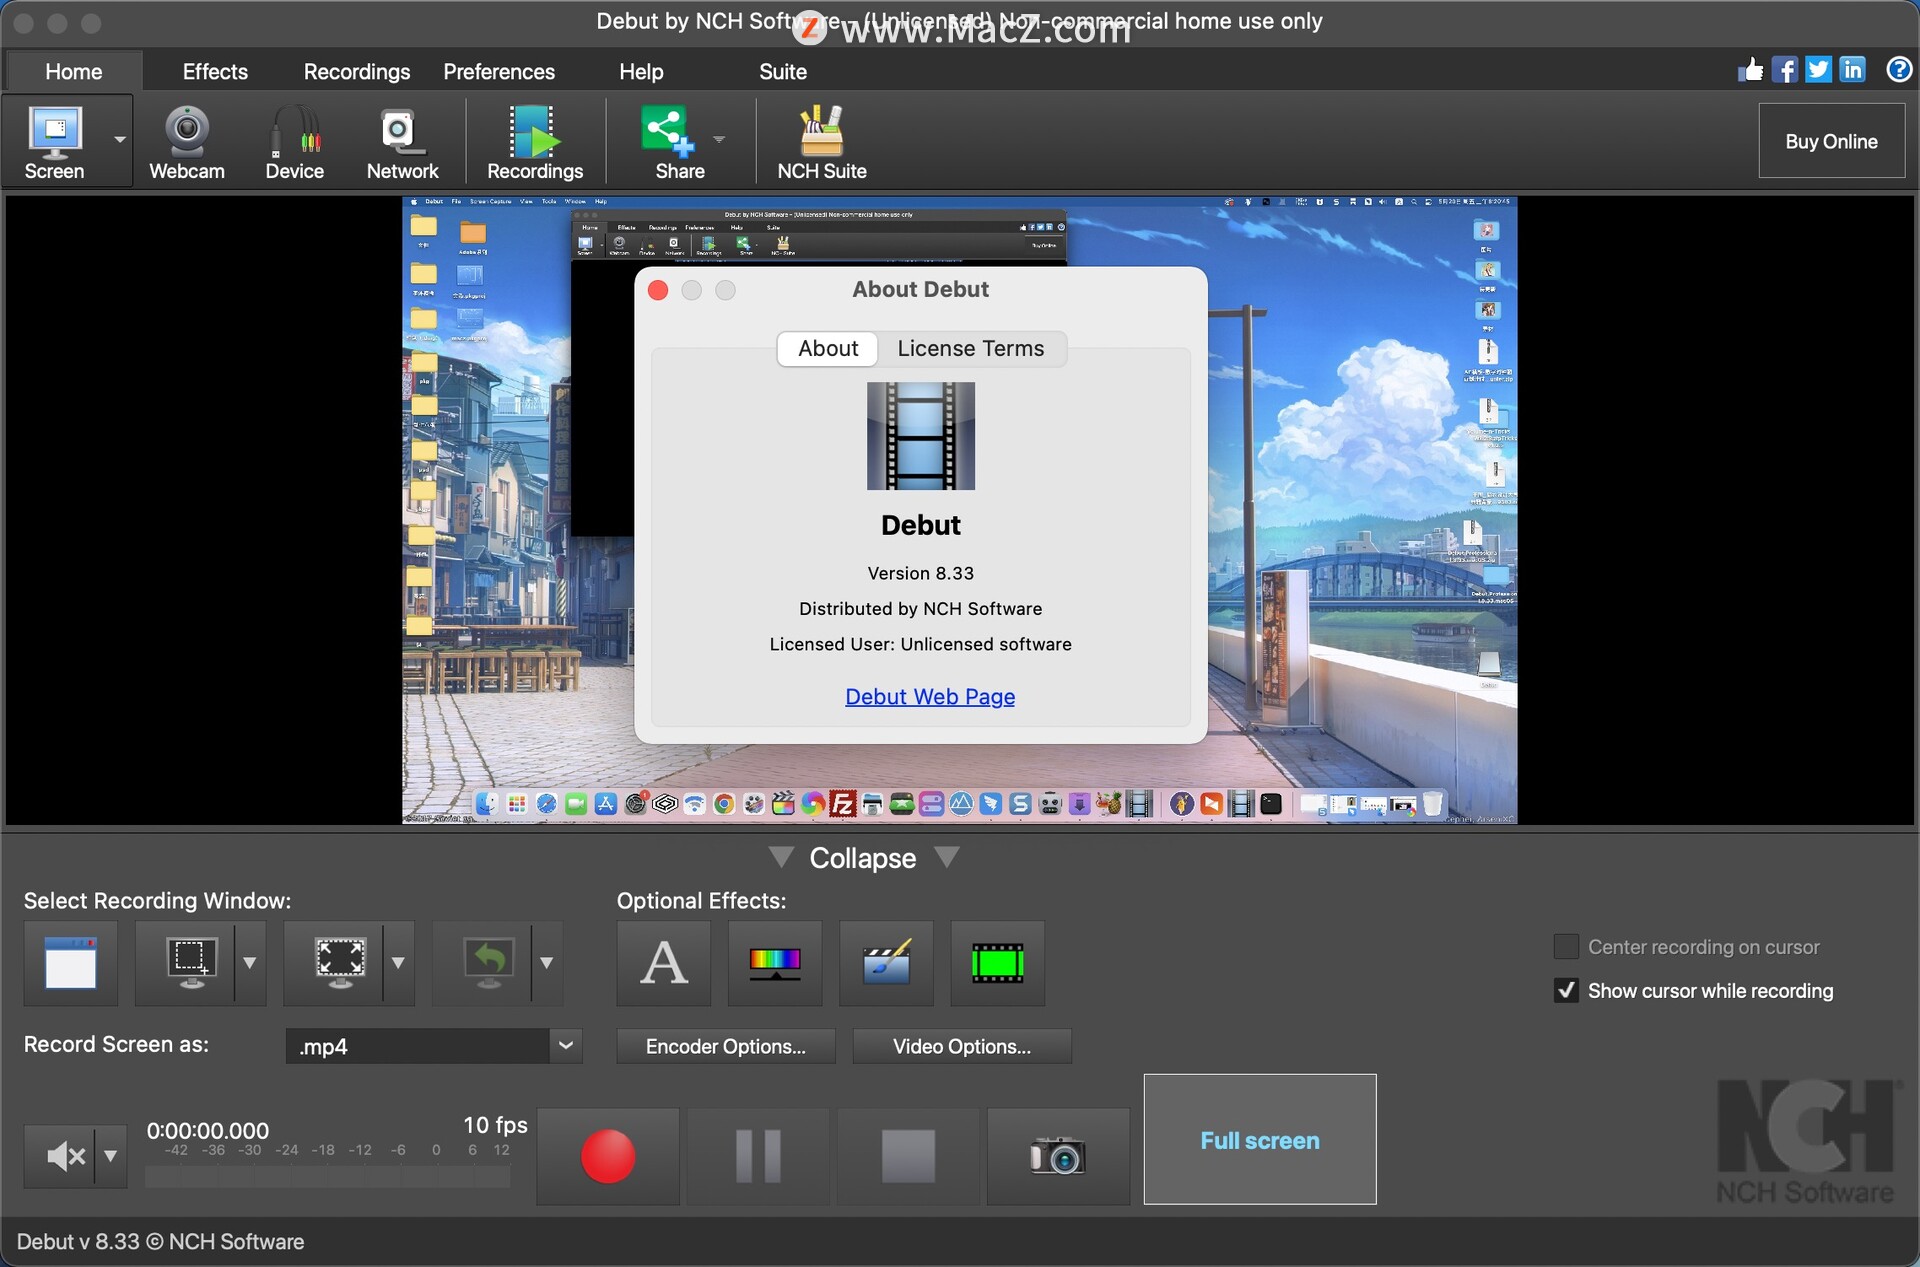The image size is (1920, 1267).
Task: Expand the Share dropdown arrow
Action: [x=719, y=139]
